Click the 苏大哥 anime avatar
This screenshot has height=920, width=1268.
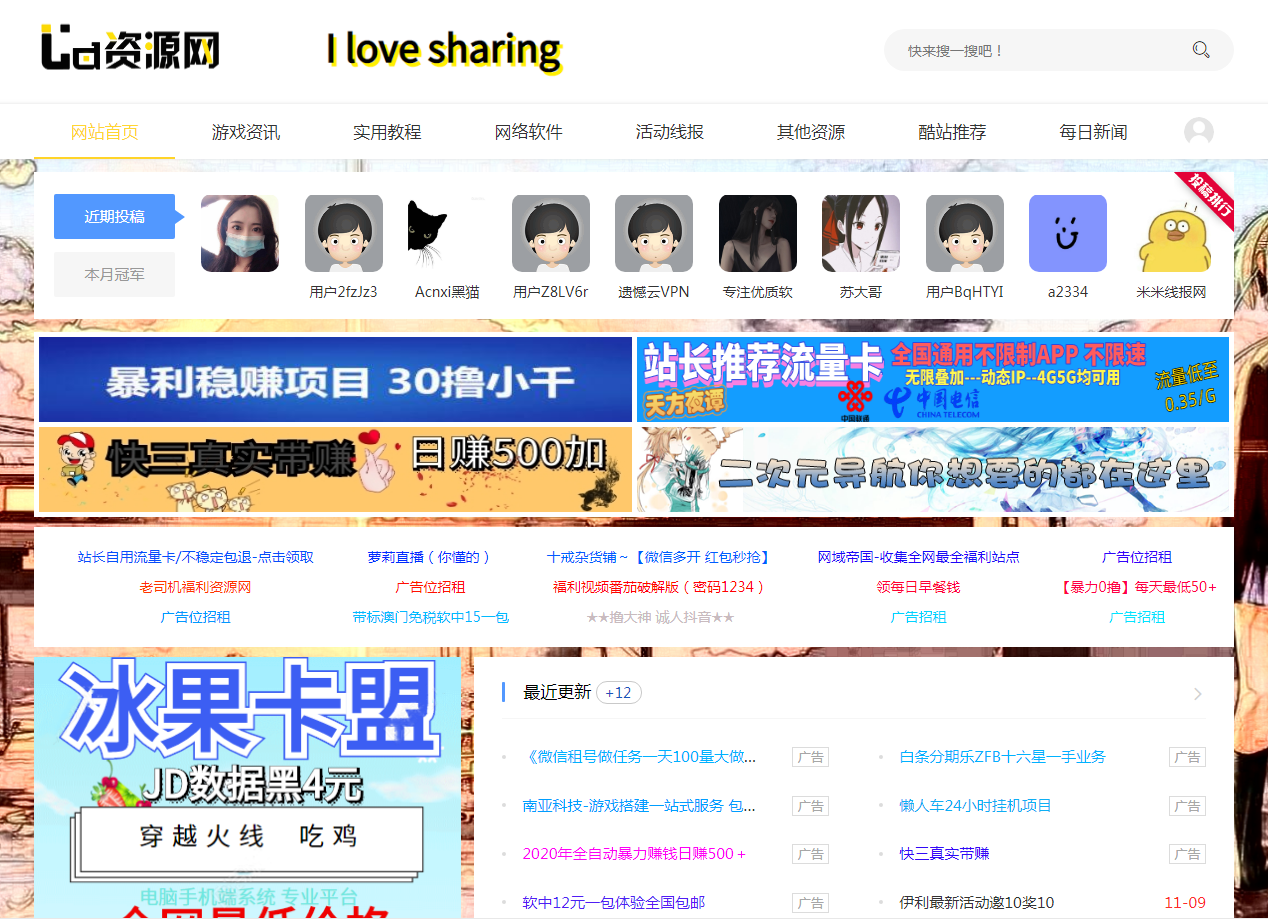pyautogui.click(x=860, y=234)
